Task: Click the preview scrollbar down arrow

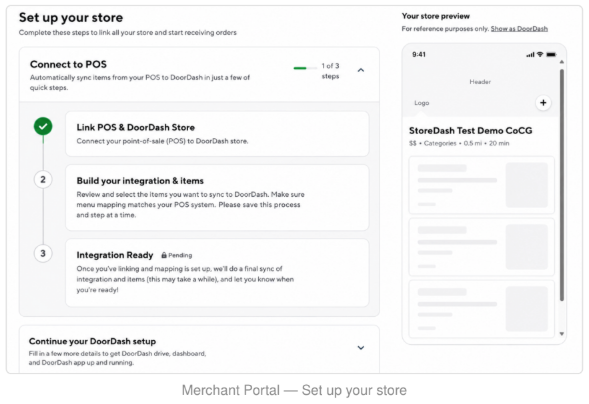Action: click(562, 333)
